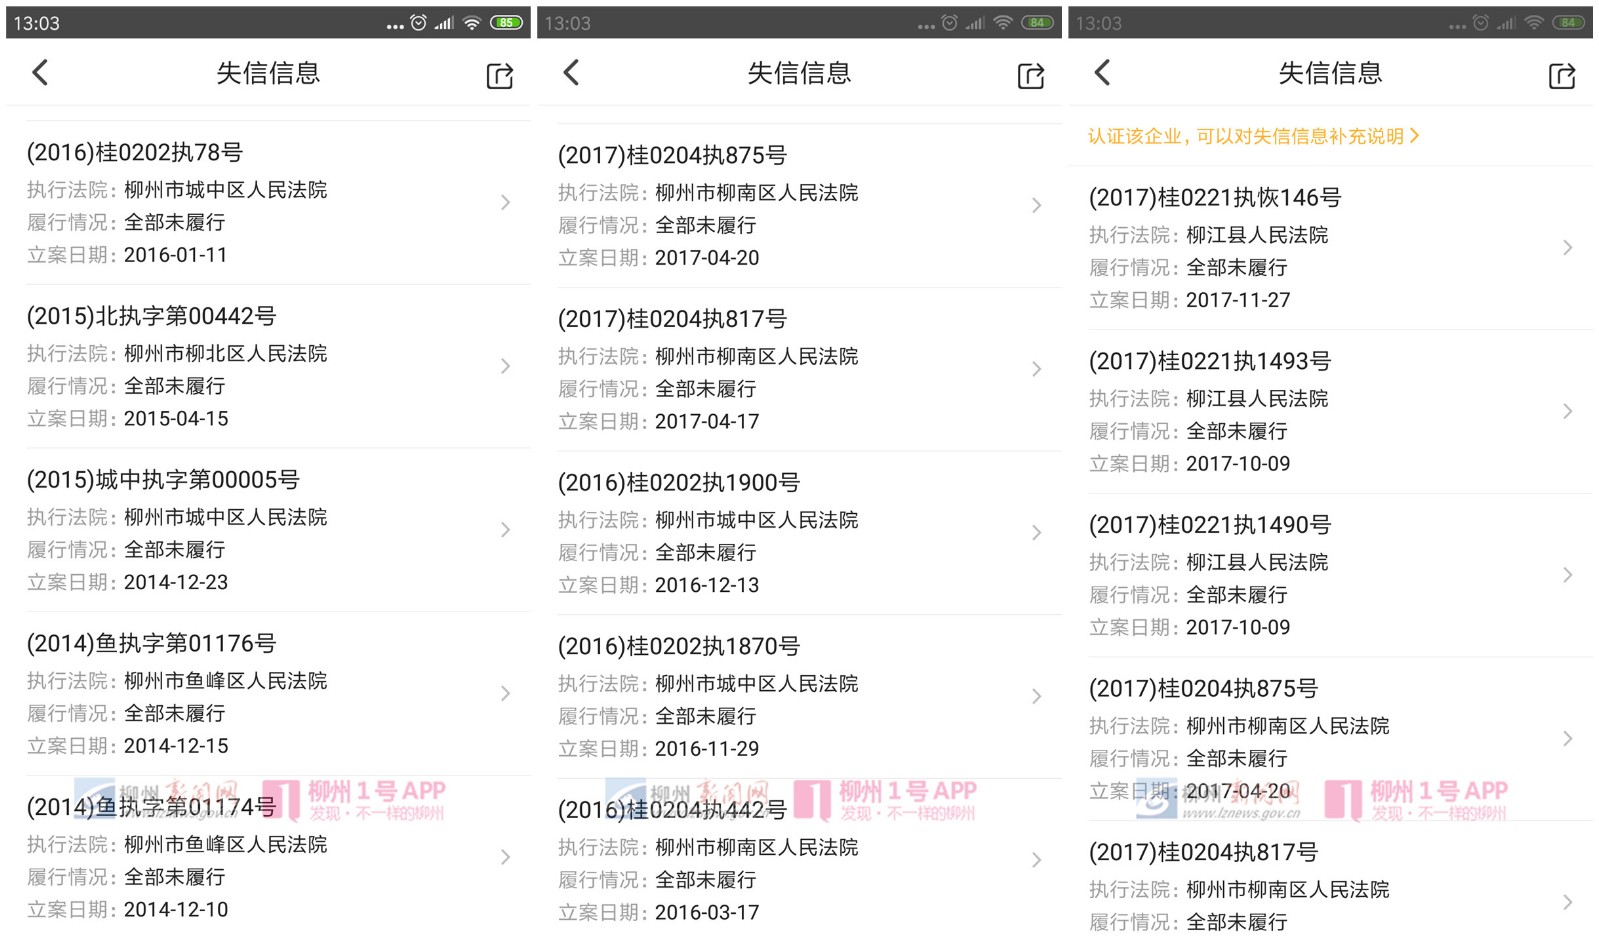Tap filing date 2016-11-29

tap(707, 749)
